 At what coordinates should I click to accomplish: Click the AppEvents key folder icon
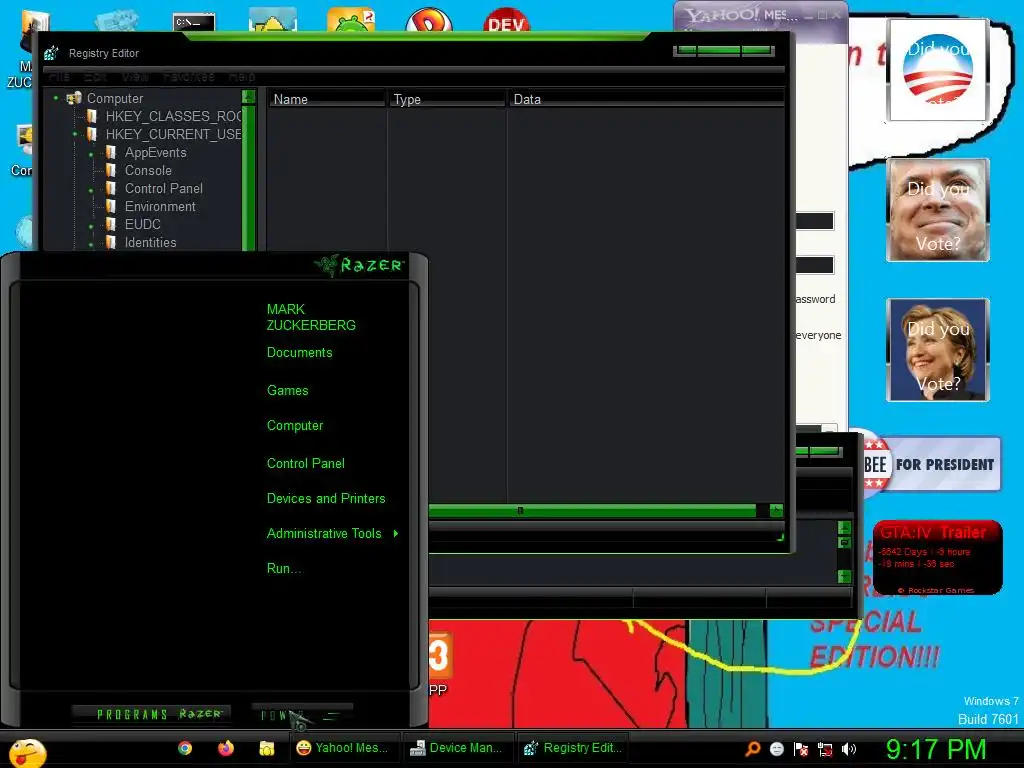click(x=111, y=152)
